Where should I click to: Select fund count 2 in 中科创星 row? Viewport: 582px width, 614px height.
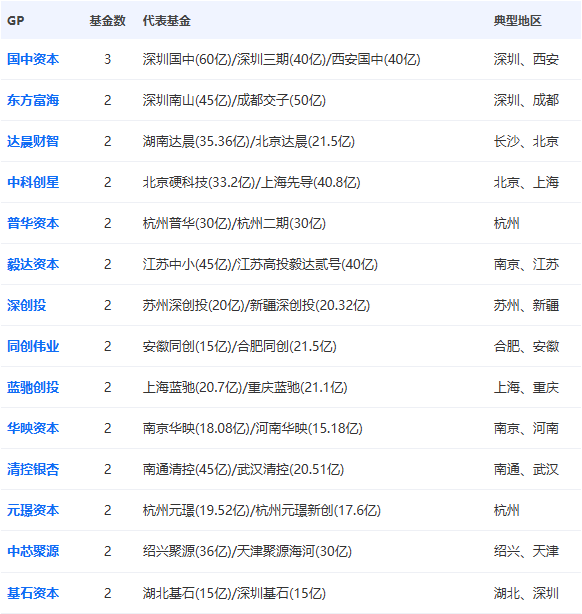pyautogui.click(x=107, y=182)
